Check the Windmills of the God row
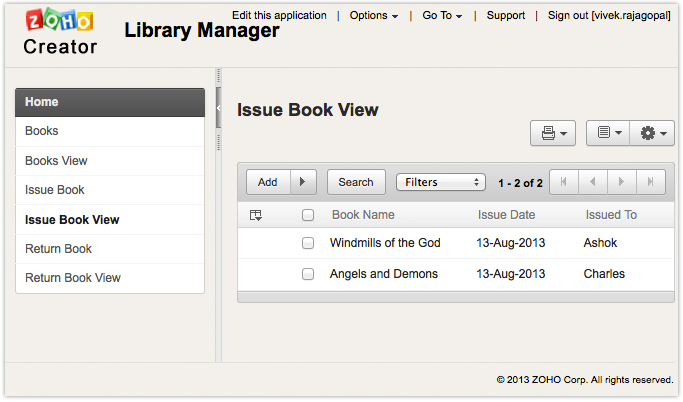The width and height of the screenshot is (683, 402). click(x=308, y=243)
